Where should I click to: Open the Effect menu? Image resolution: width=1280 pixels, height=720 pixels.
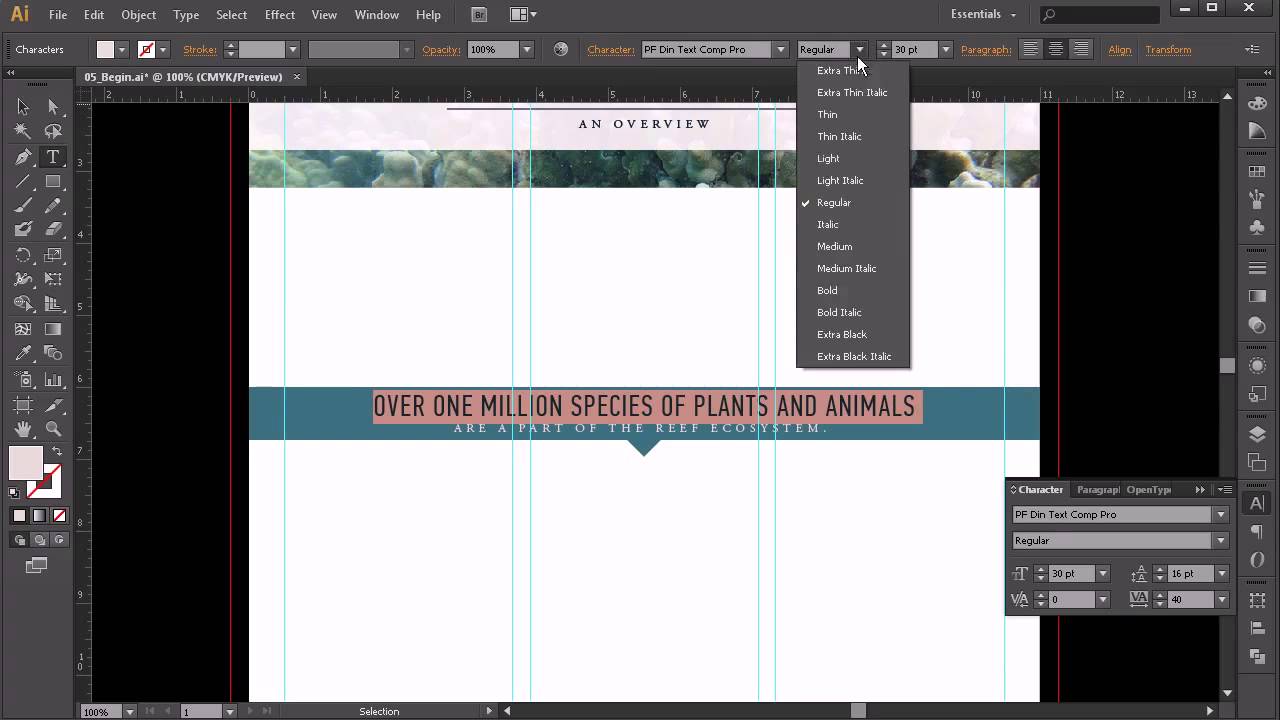click(x=280, y=15)
